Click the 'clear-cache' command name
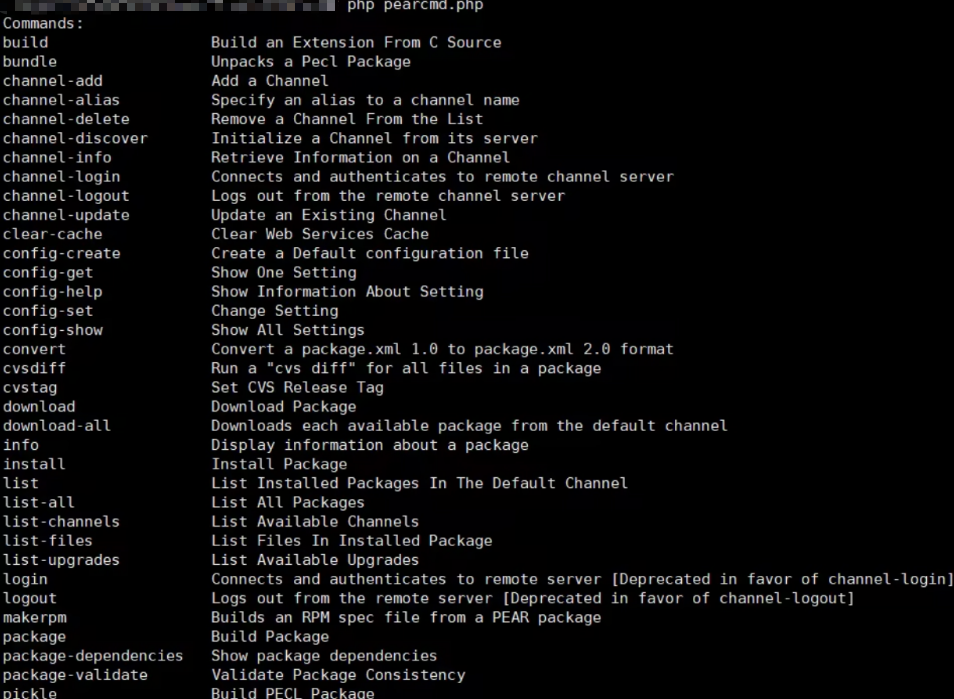Viewport: 954px width, 699px height. pyautogui.click(x=53, y=234)
